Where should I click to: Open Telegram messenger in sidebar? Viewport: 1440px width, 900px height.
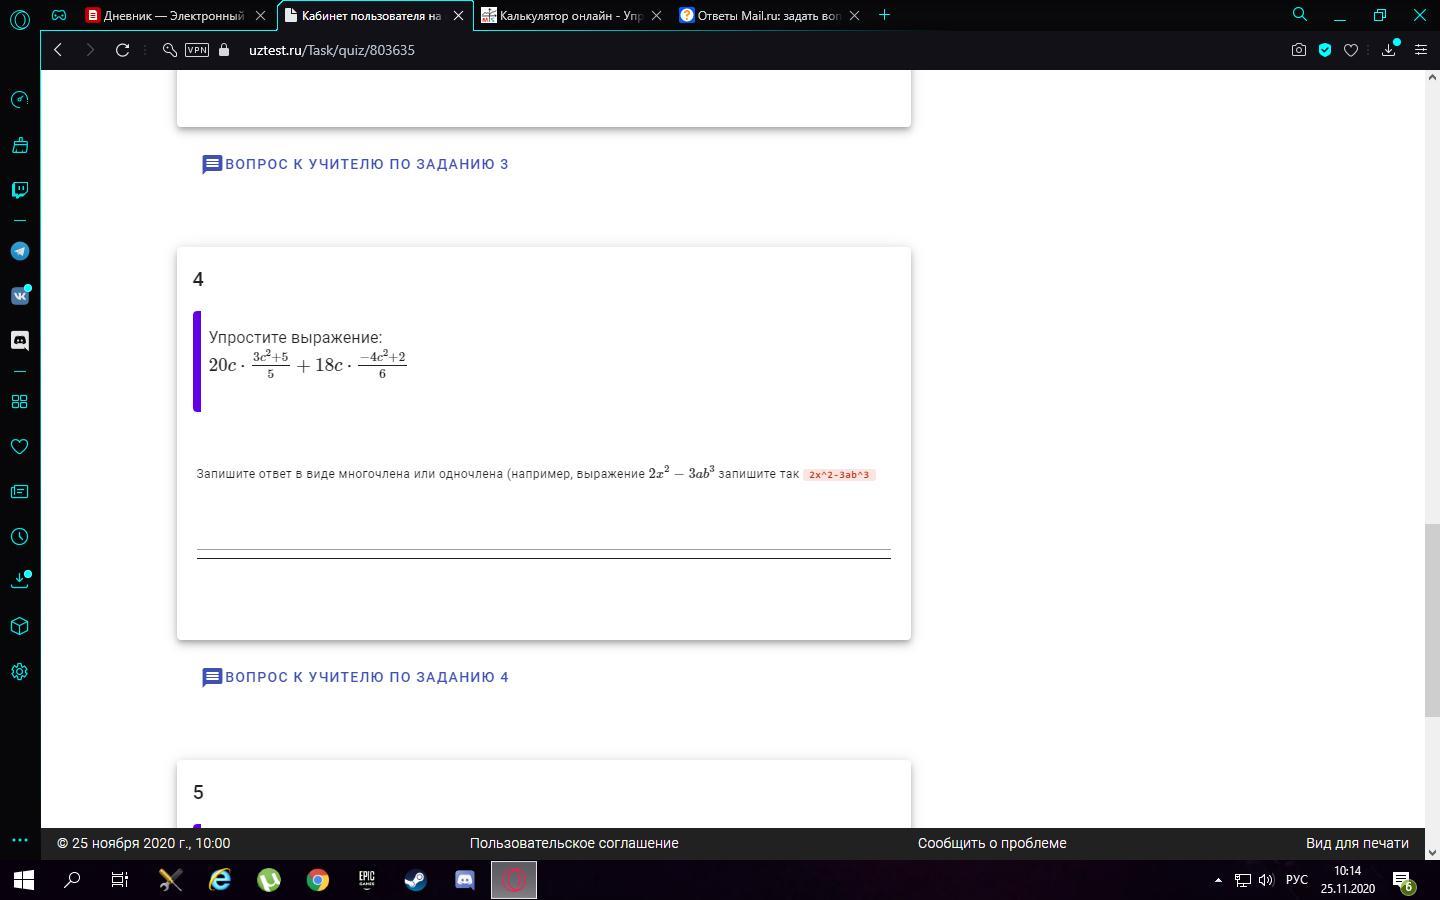pyautogui.click(x=19, y=251)
